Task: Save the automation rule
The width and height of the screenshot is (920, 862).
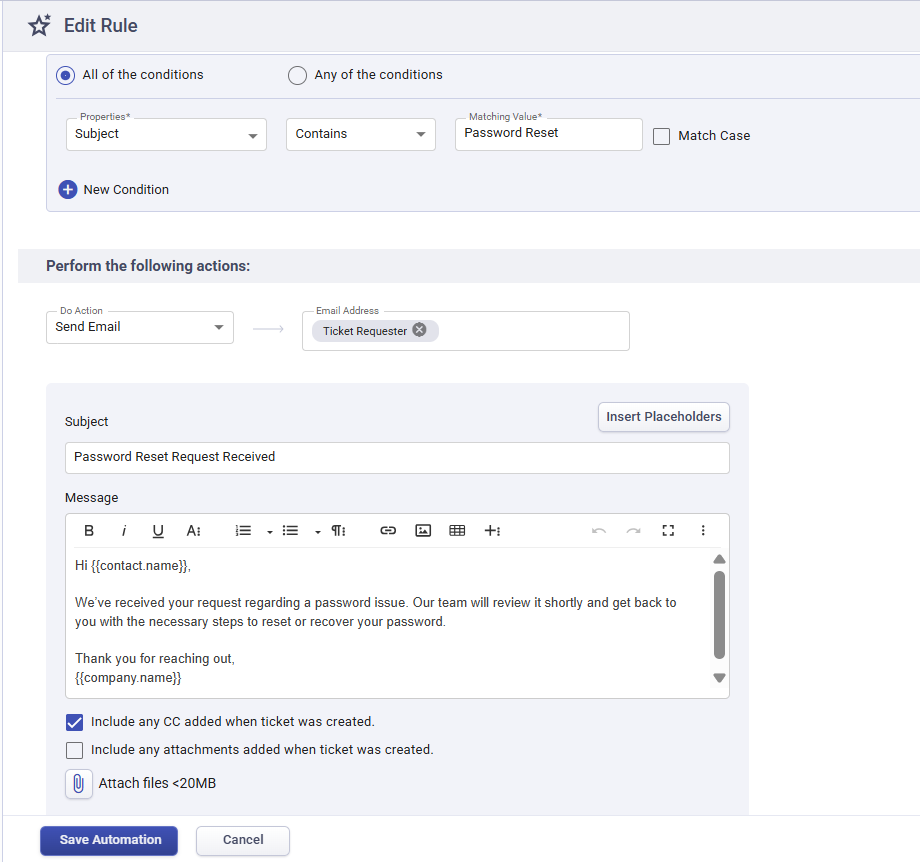Action: 108,840
